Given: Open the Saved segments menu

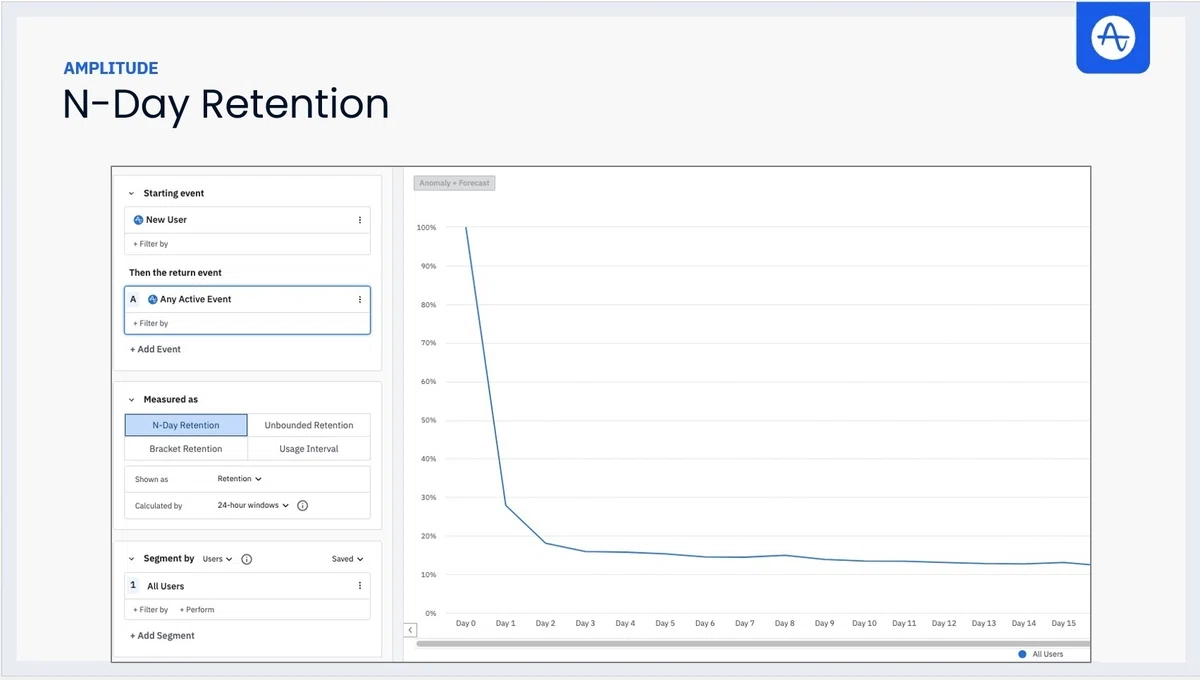Looking at the screenshot, I should click(348, 559).
